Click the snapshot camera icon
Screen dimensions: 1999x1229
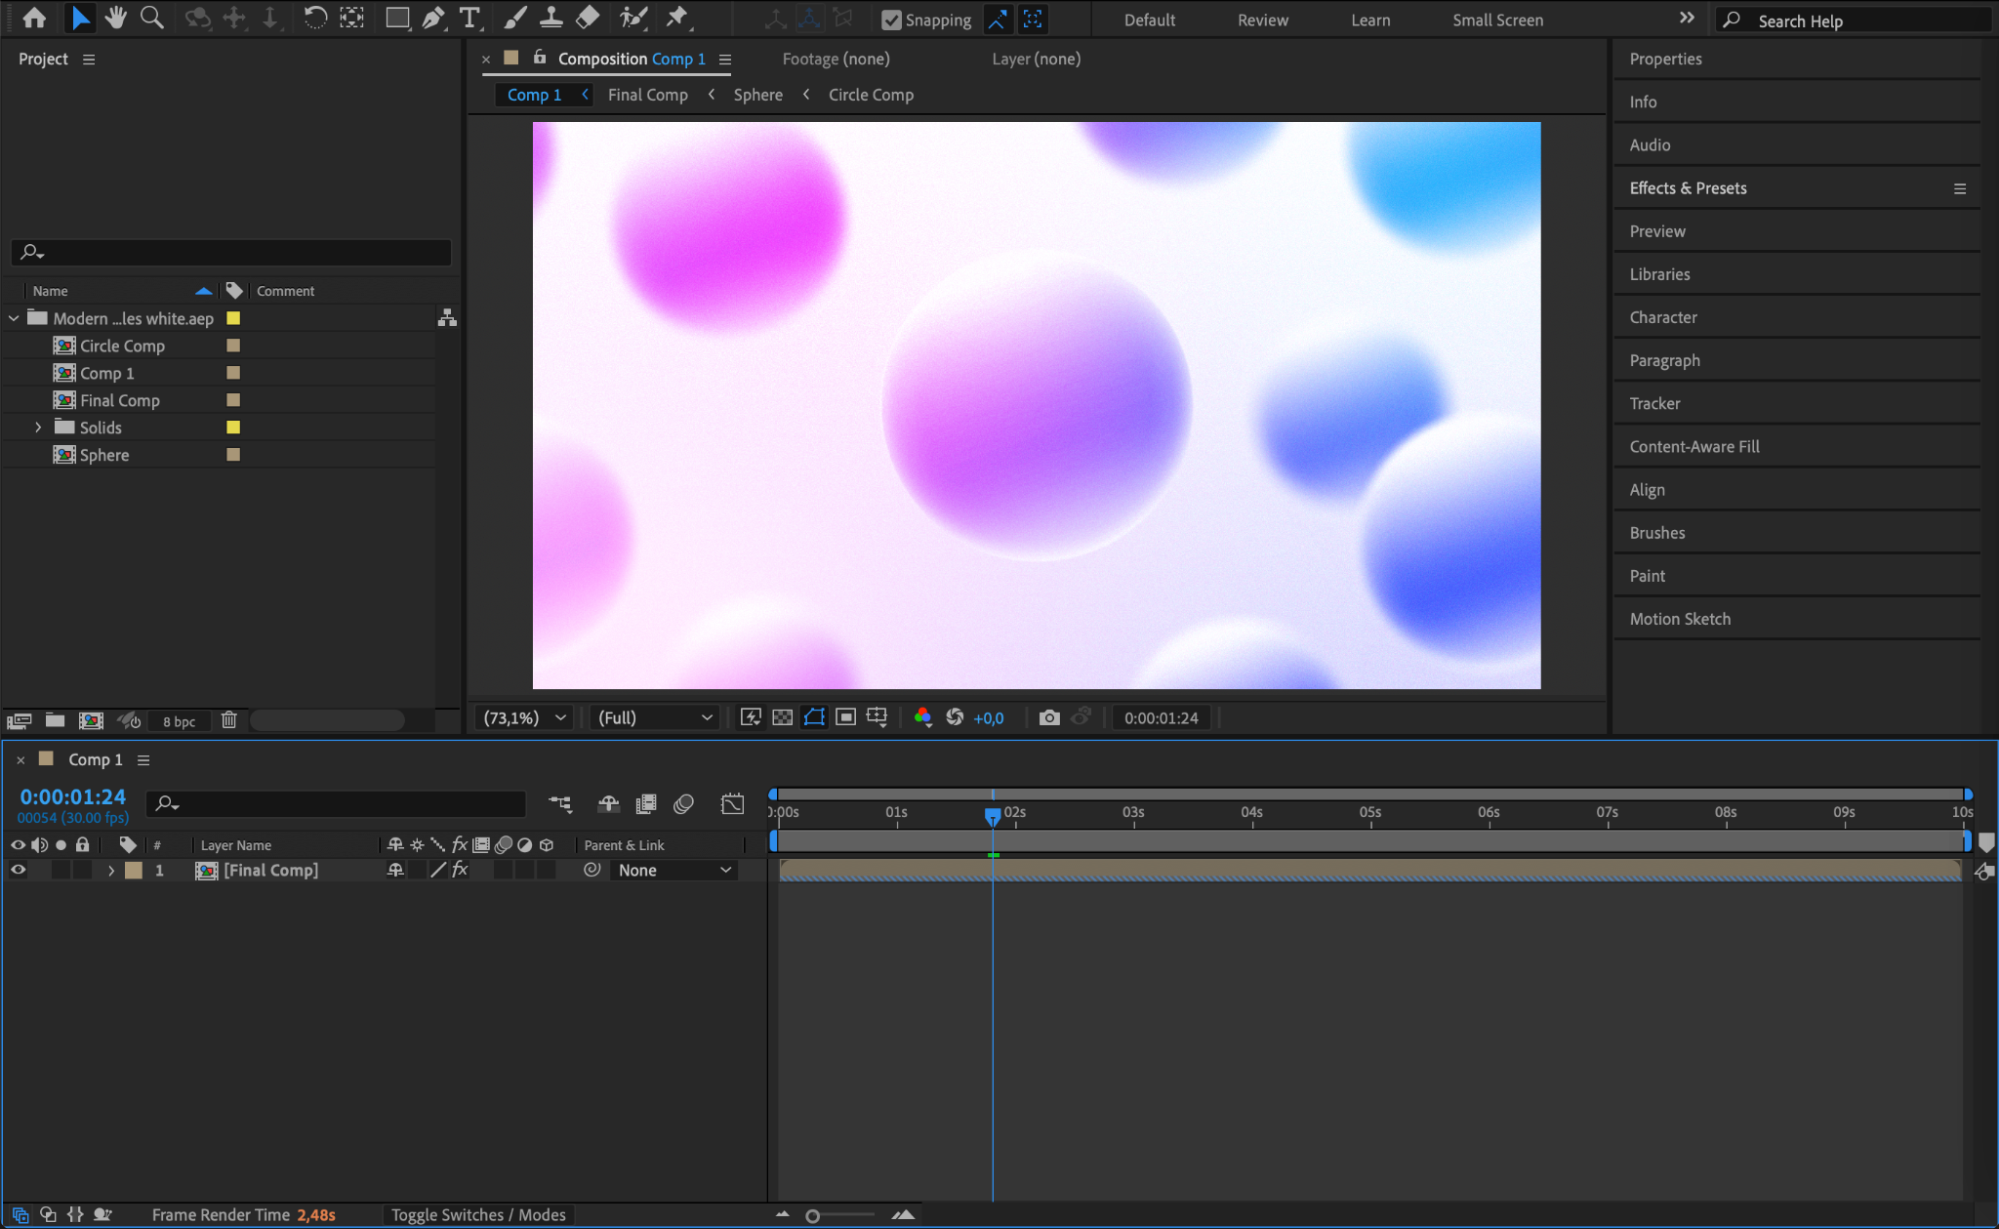(x=1049, y=717)
